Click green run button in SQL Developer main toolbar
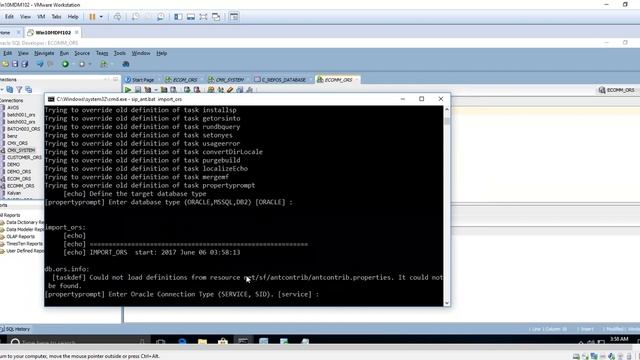Screen dimensions: 640x360 coord(65,64)
